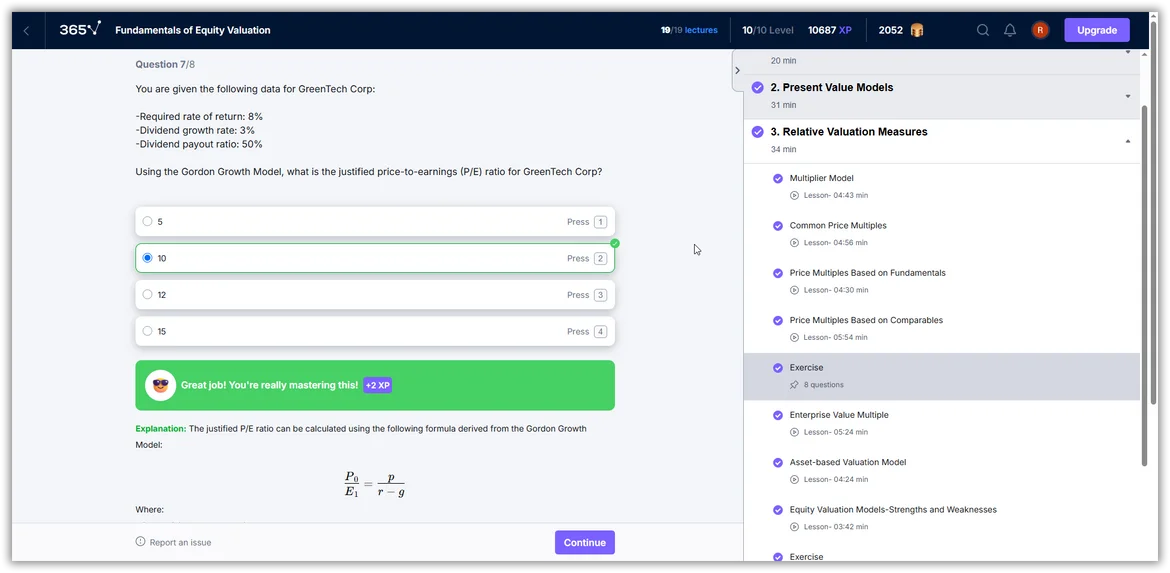
Task: Open the Enterprise Value Multiple lesson
Action: click(x=838, y=415)
